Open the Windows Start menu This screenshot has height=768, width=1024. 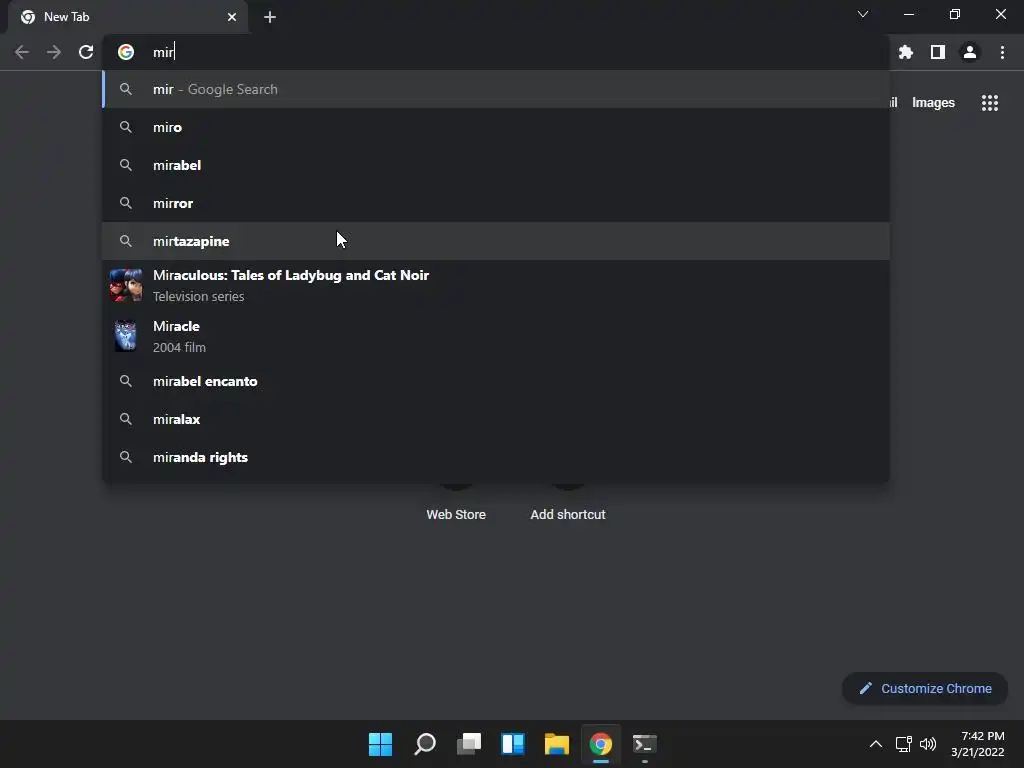tap(381, 744)
